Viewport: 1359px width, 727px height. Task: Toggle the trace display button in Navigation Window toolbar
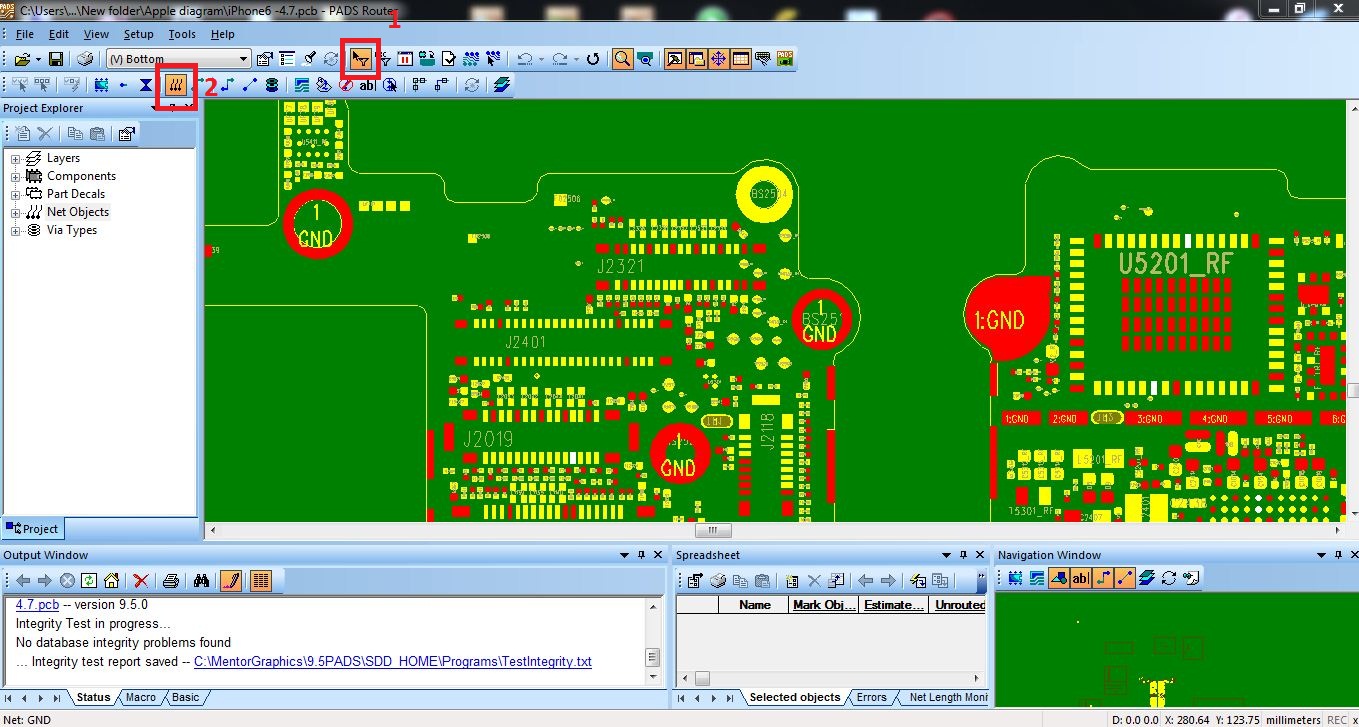pyautogui.click(x=1102, y=578)
